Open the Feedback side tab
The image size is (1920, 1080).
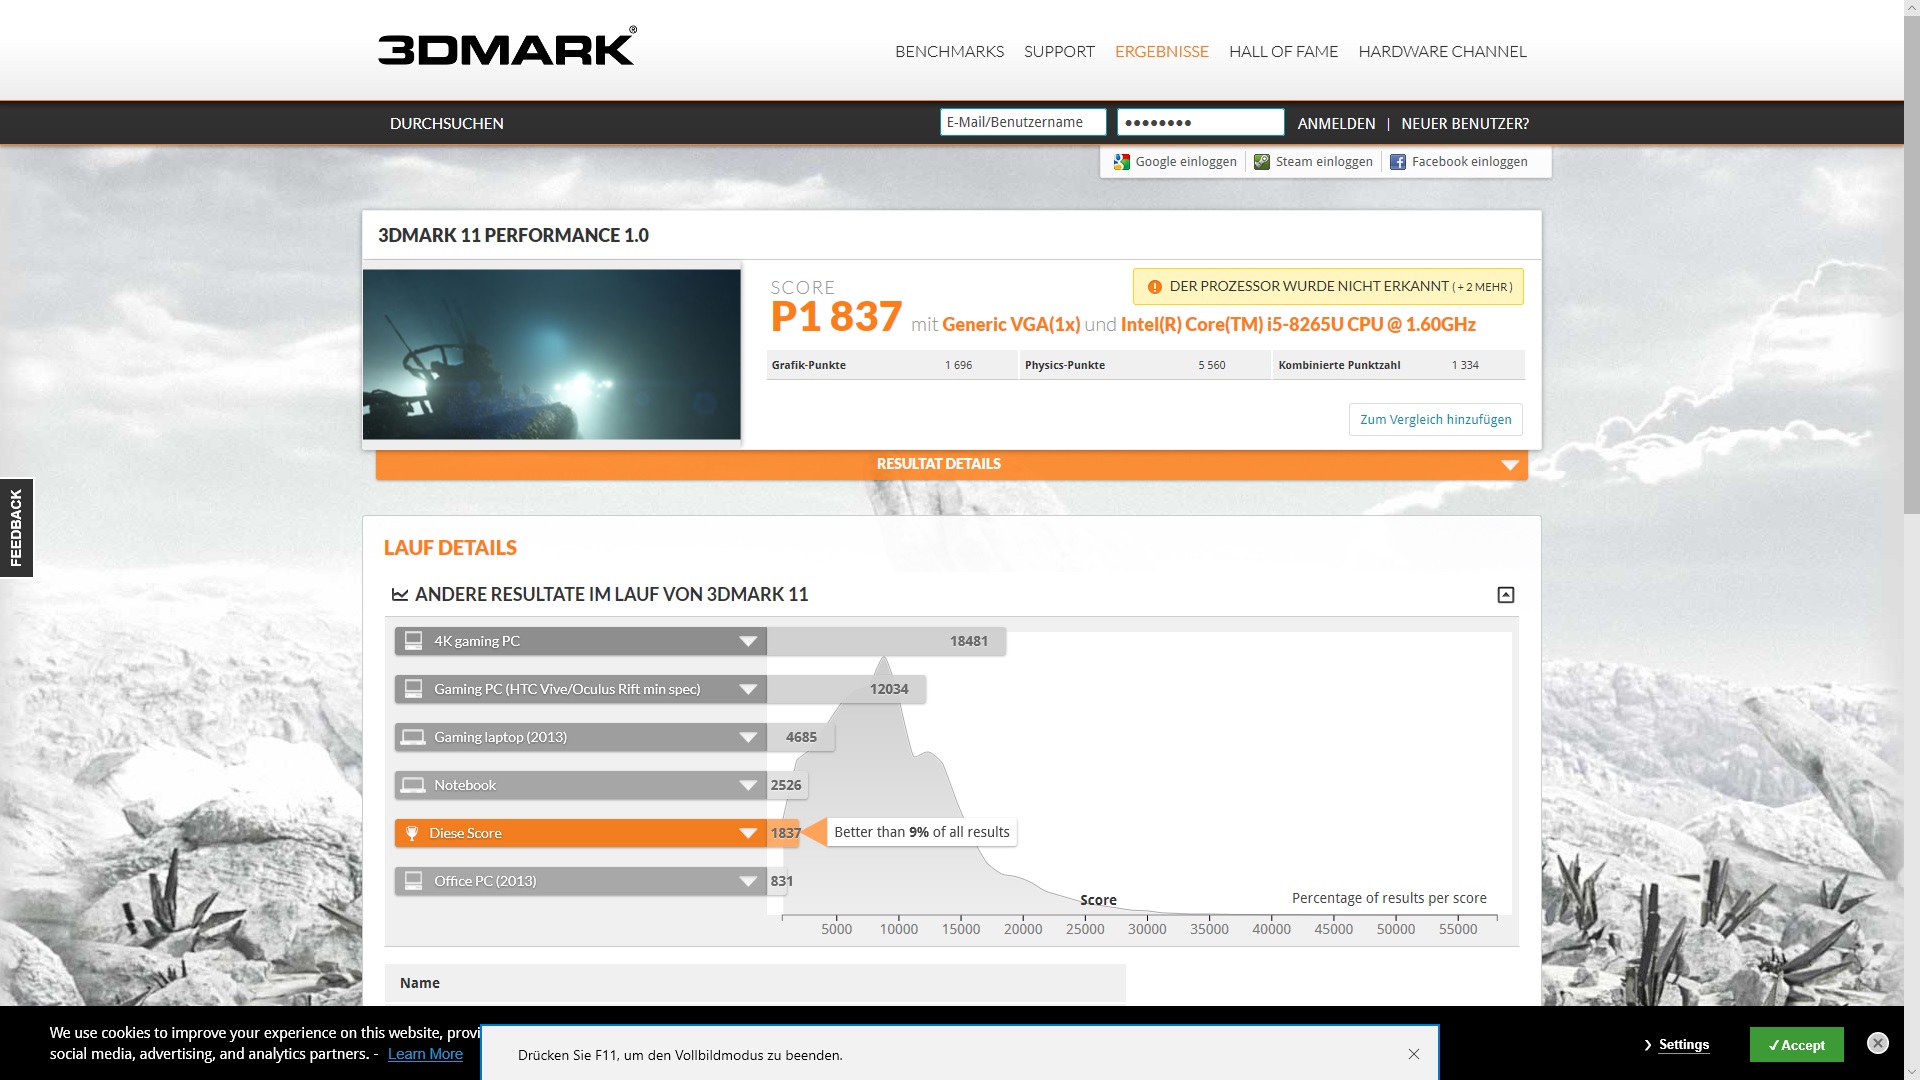pos(16,527)
